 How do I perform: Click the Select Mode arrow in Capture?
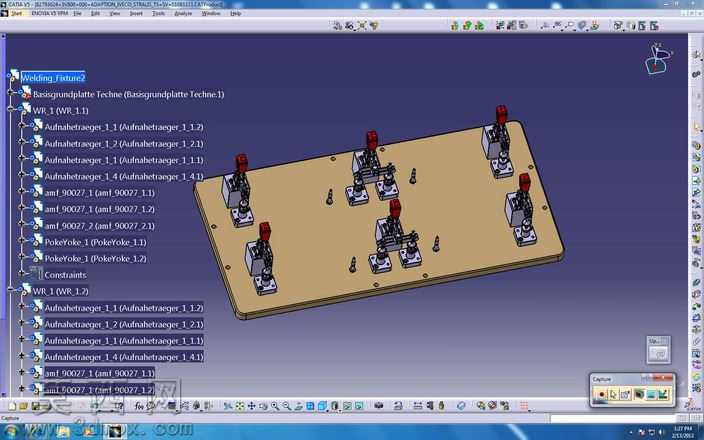tap(613, 394)
